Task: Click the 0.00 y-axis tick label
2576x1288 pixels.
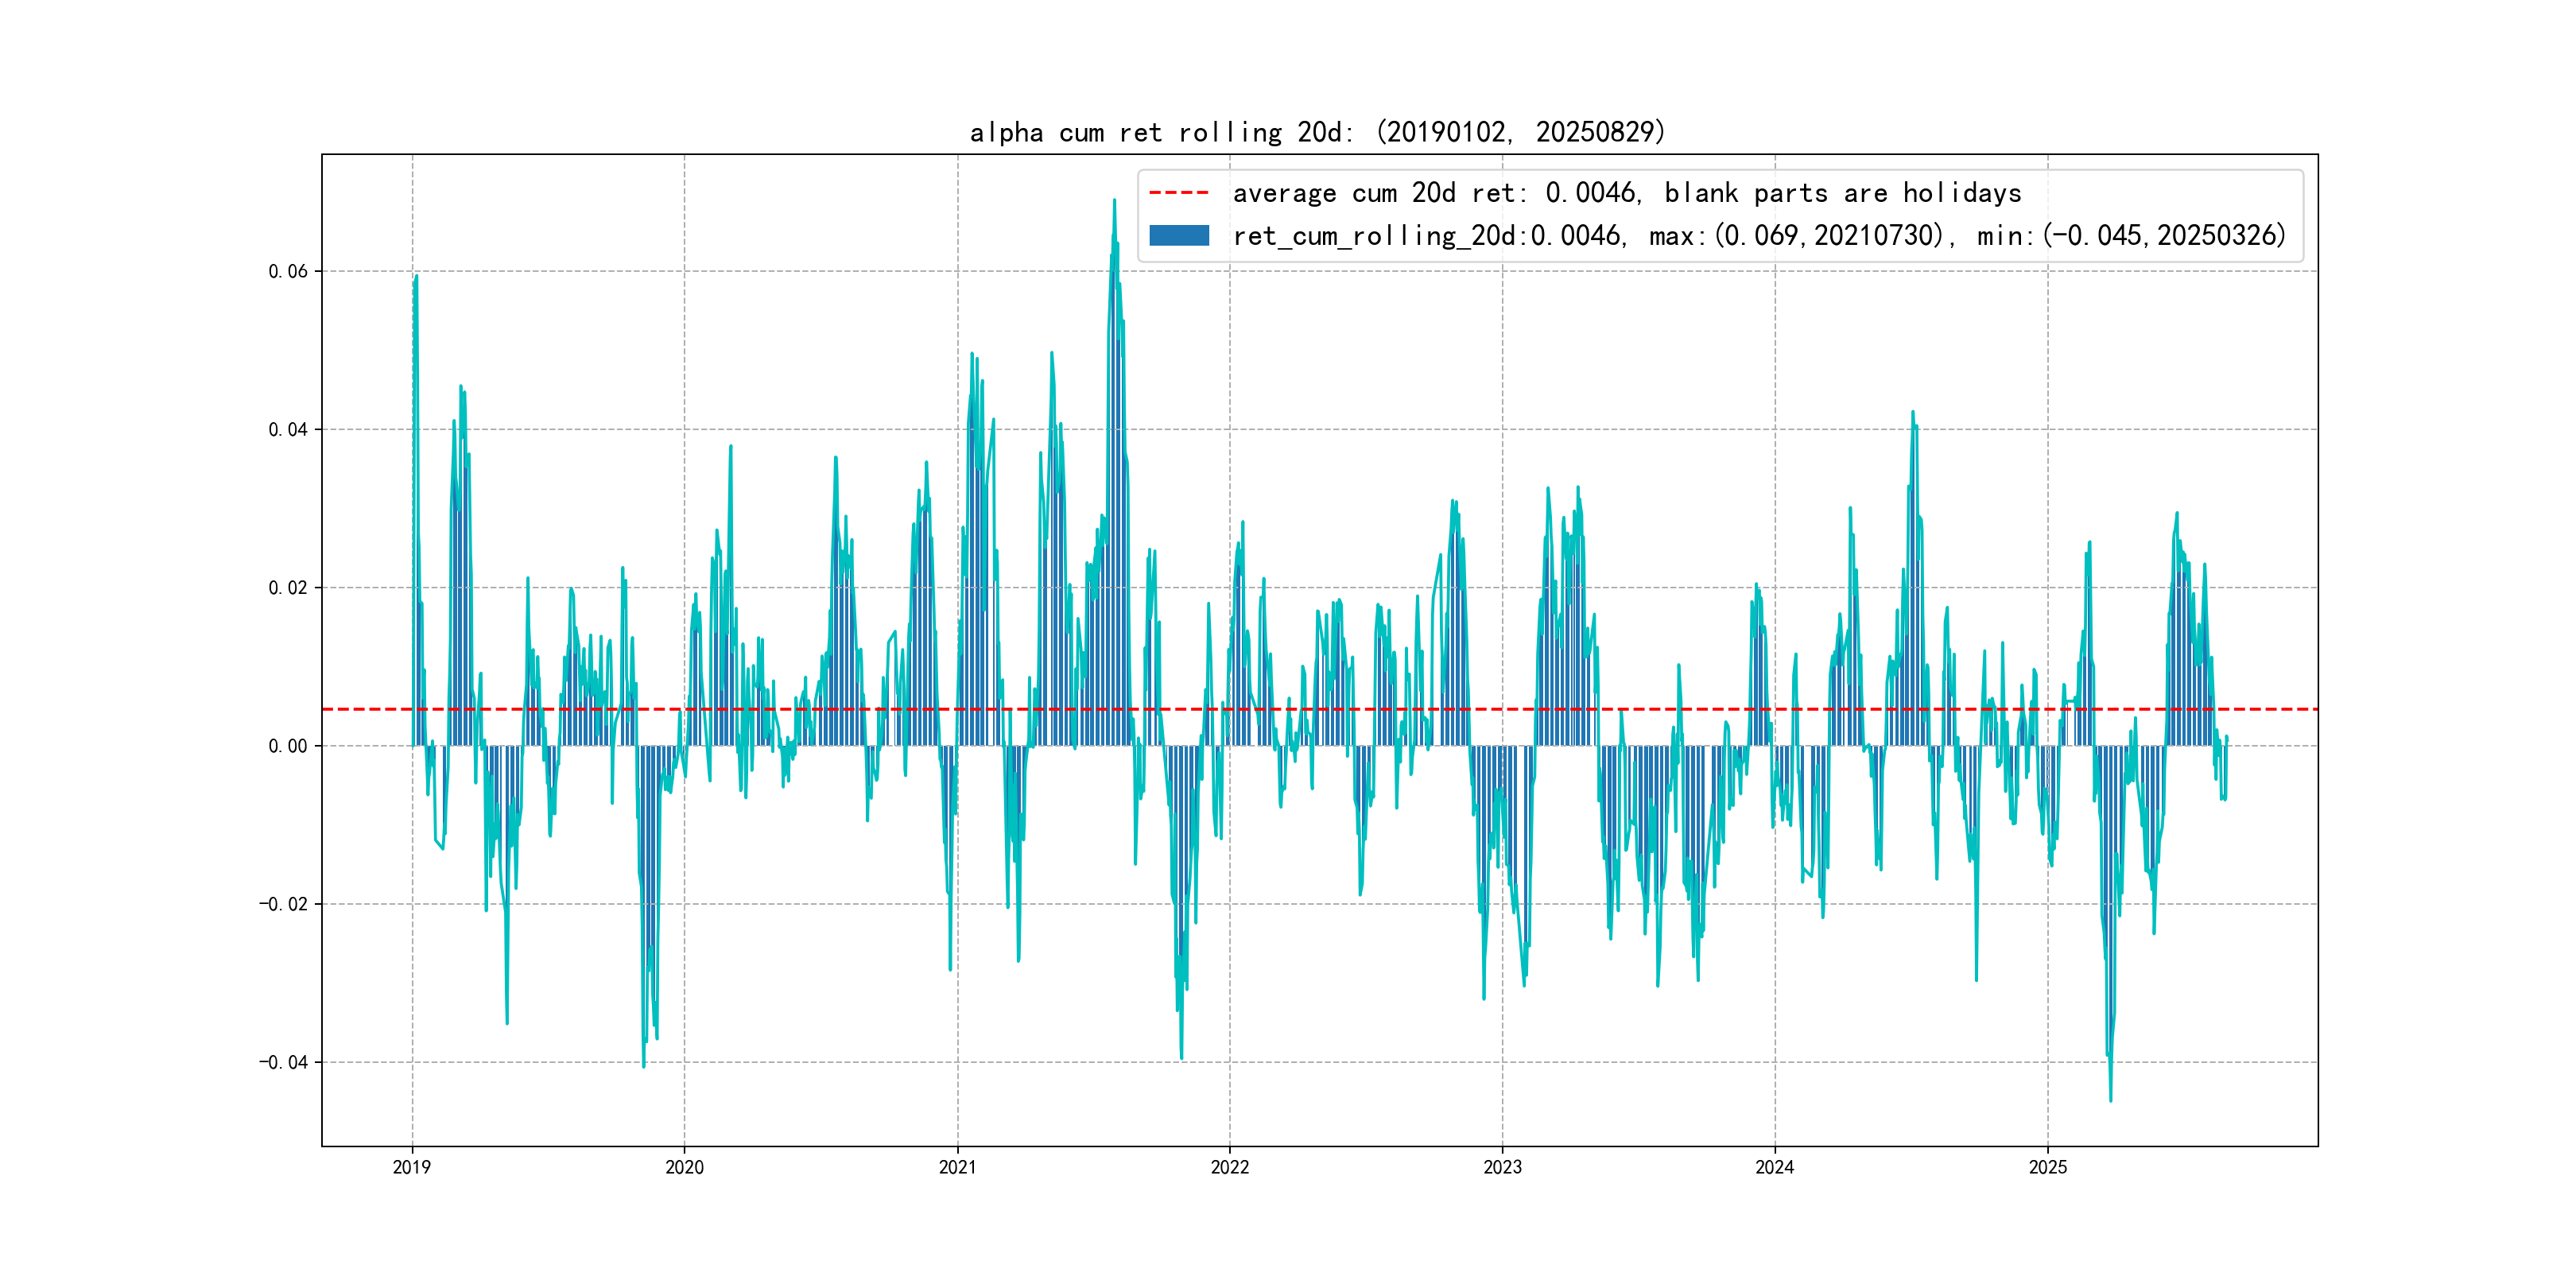Action: tap(287, 746)
